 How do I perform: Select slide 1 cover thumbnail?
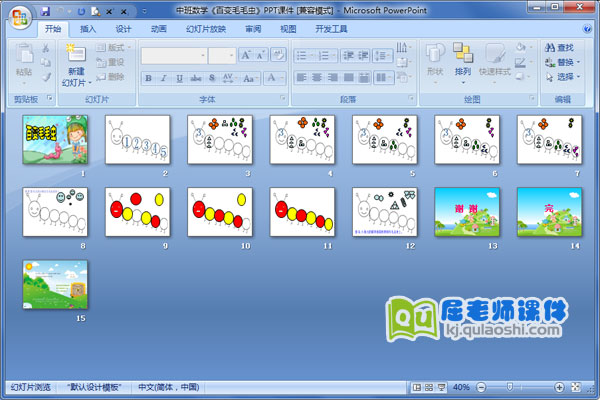[55, 140]
